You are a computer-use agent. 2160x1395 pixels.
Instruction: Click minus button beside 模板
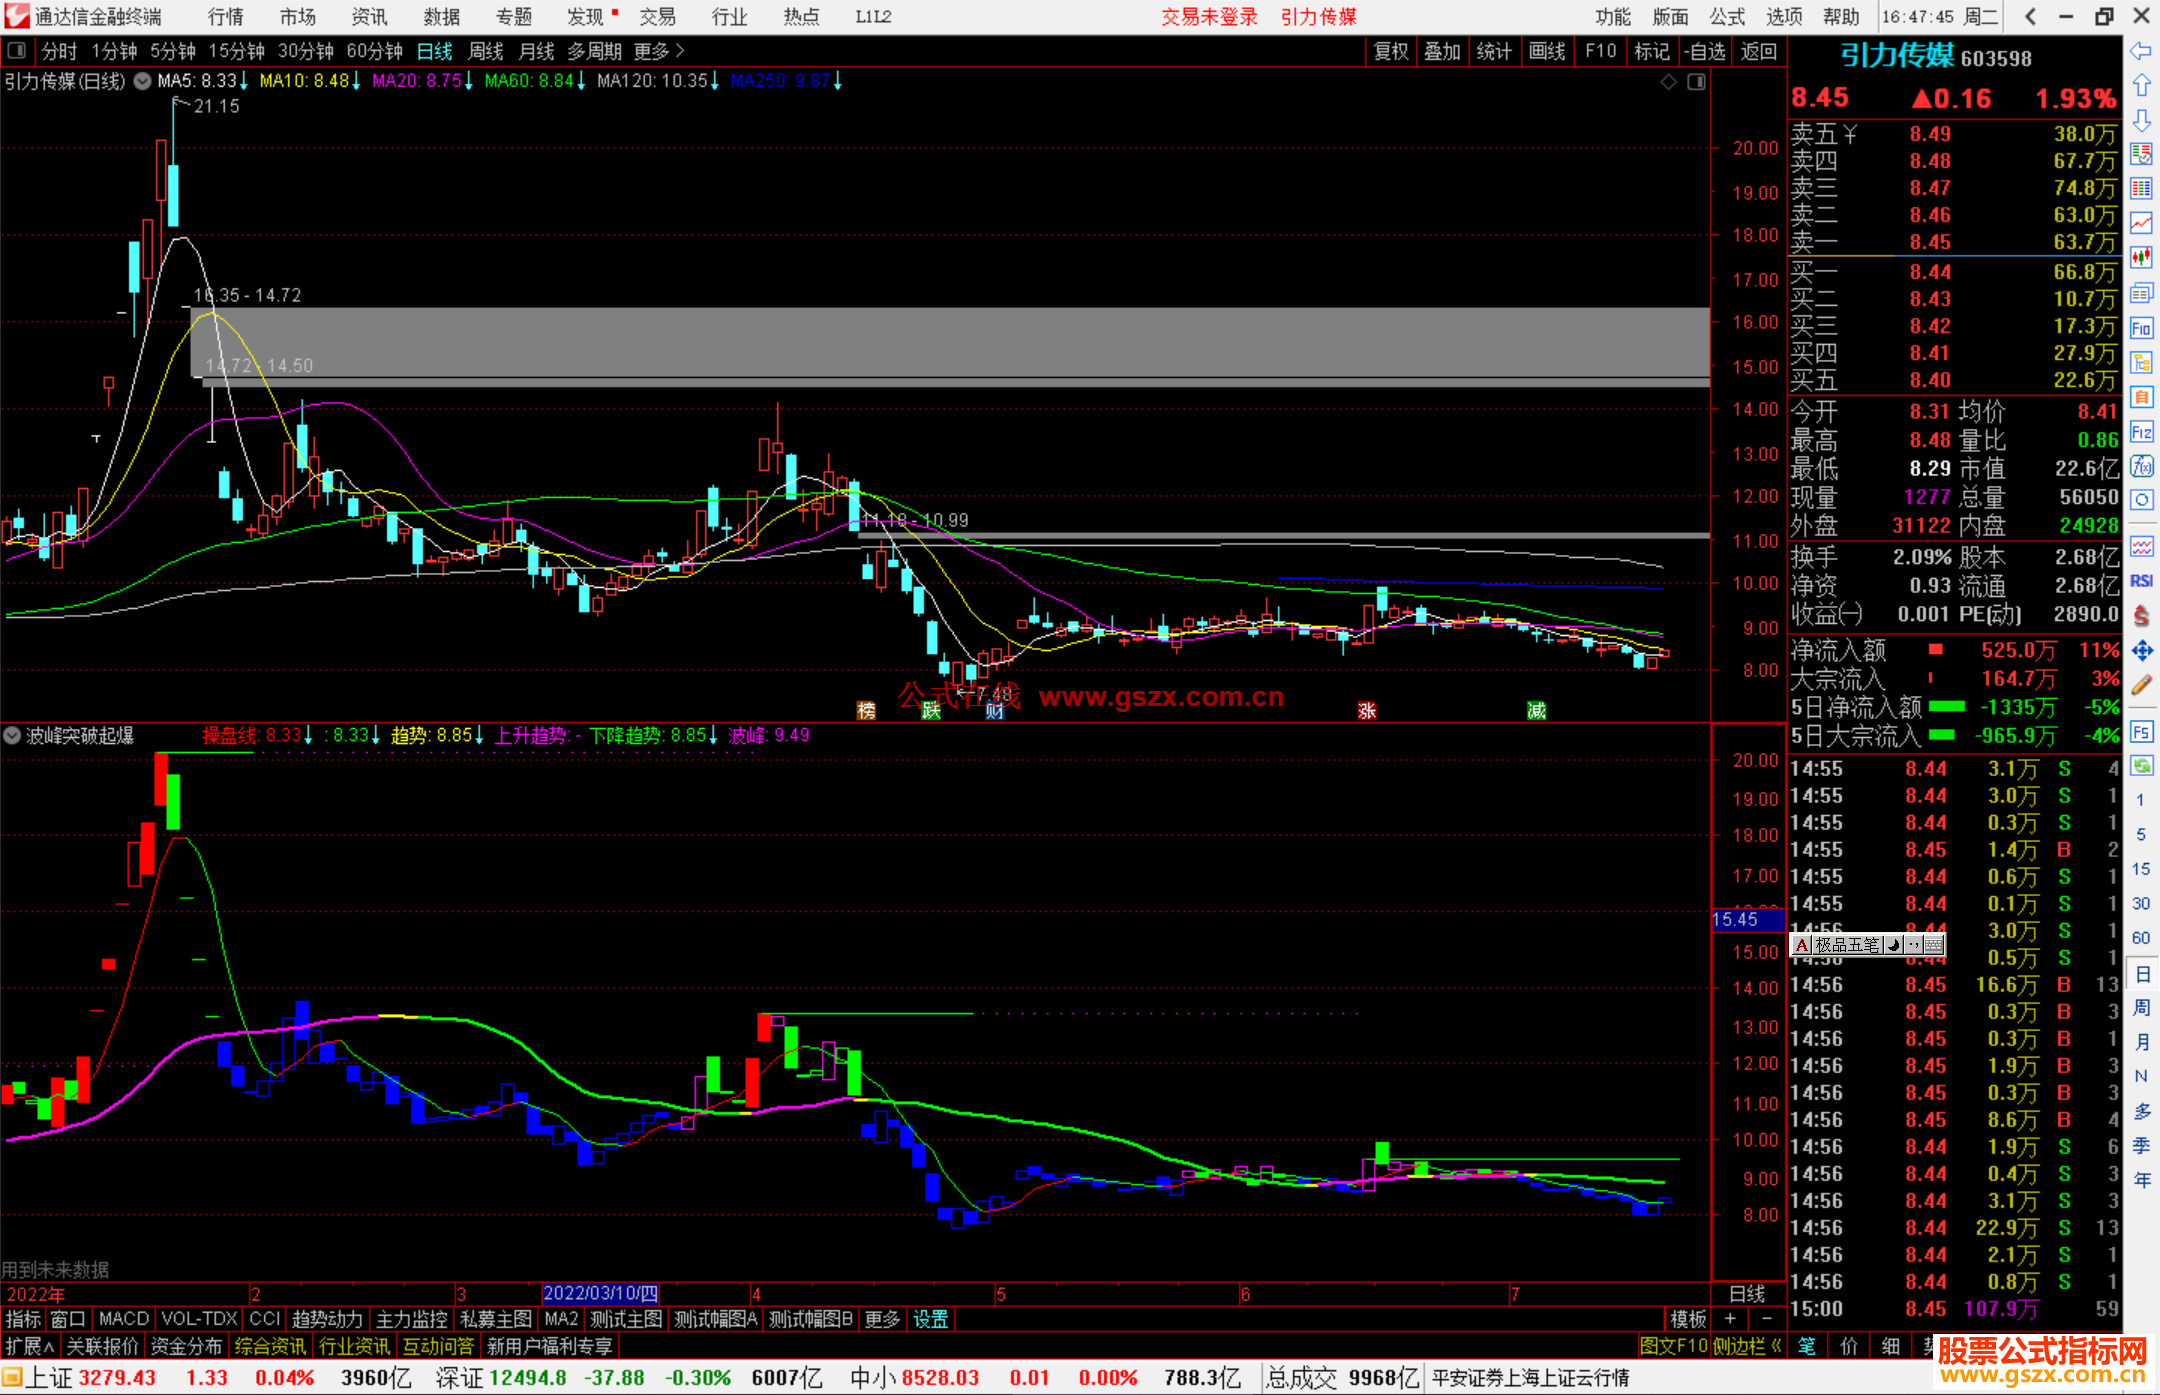tap(1766, 1319)
